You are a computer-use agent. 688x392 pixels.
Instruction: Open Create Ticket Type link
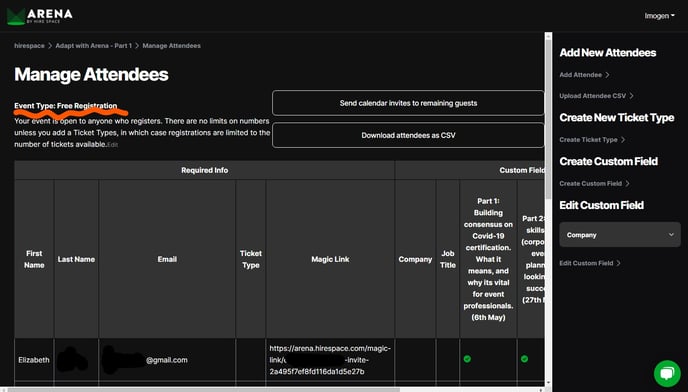coord(592,140)
